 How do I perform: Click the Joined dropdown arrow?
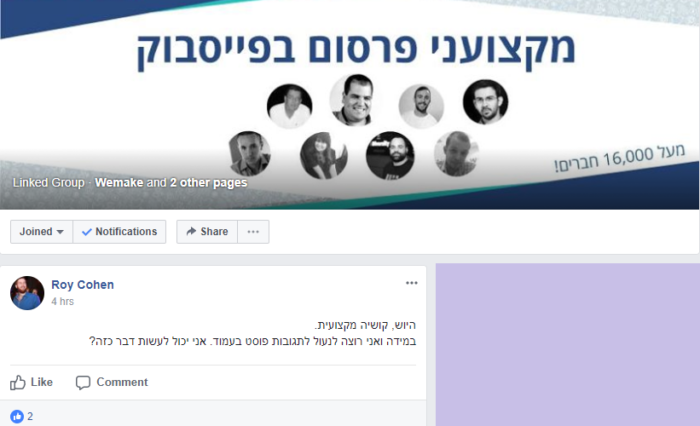point(60,232)
